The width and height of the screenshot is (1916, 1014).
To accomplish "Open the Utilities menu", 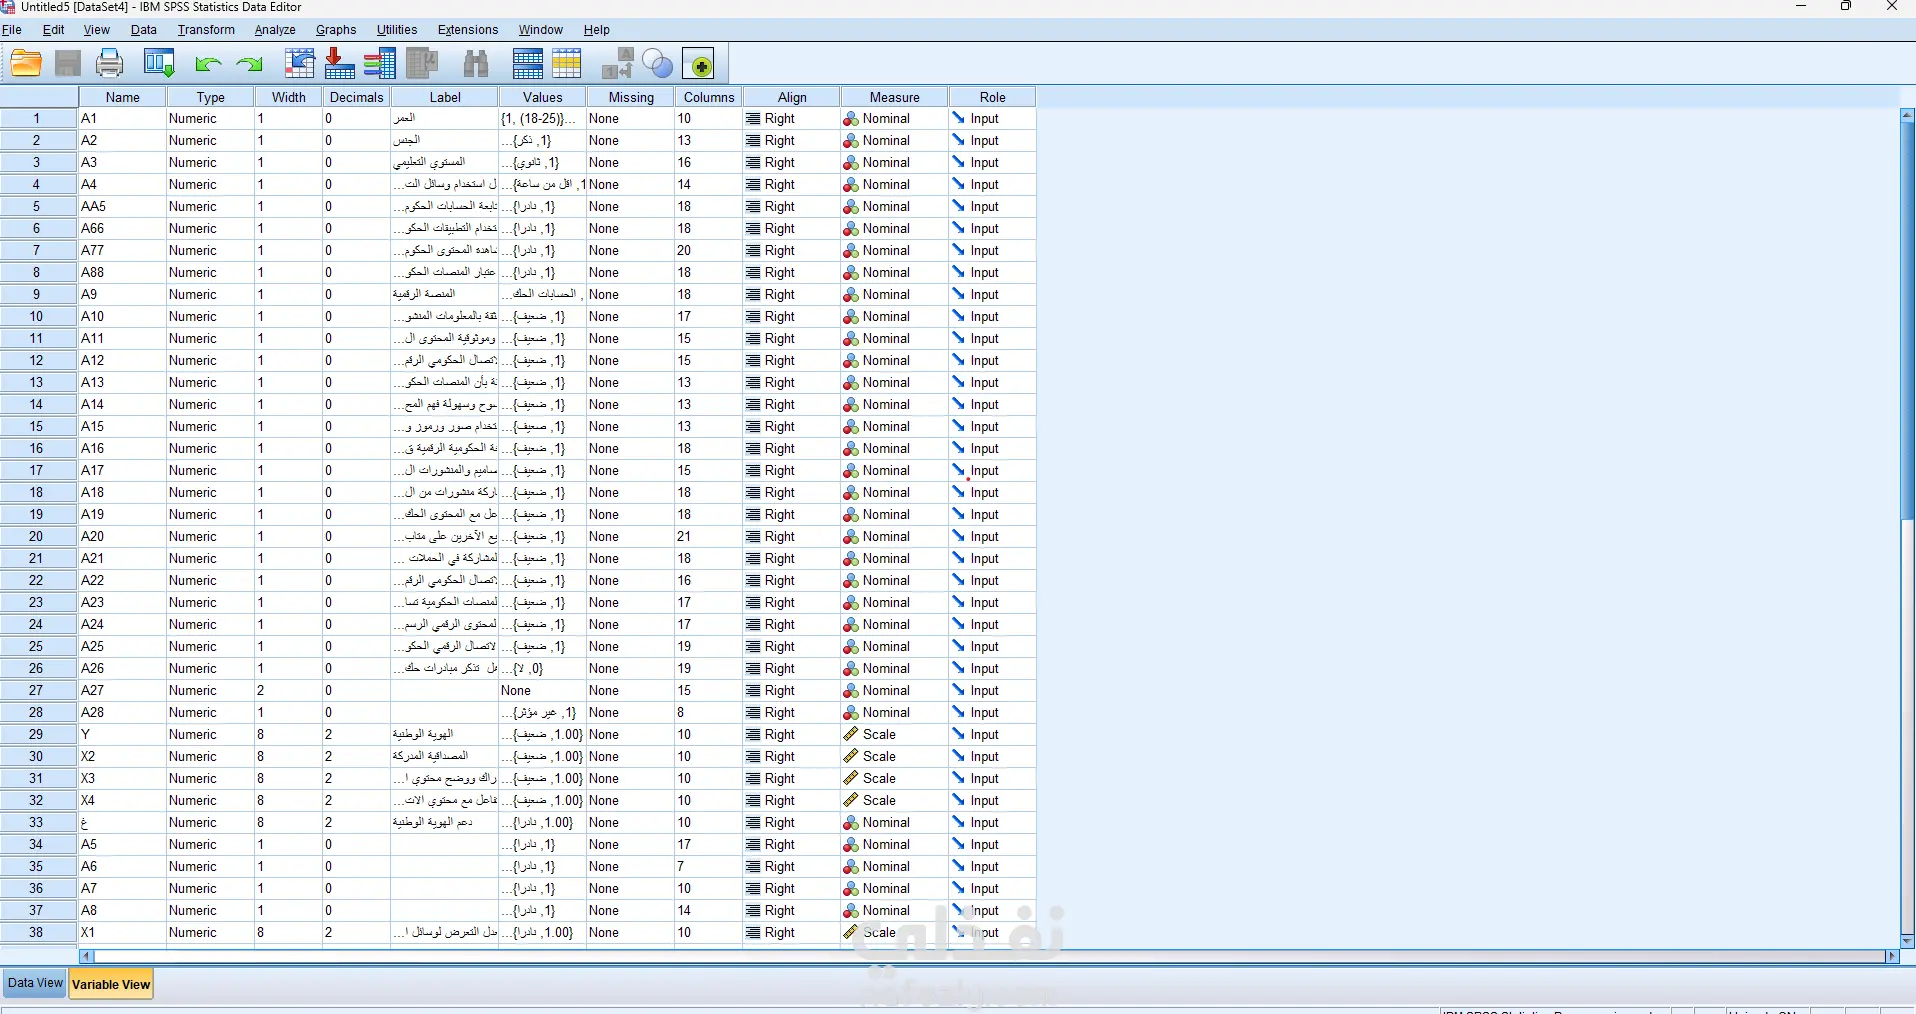I will [x=397, y=30].
